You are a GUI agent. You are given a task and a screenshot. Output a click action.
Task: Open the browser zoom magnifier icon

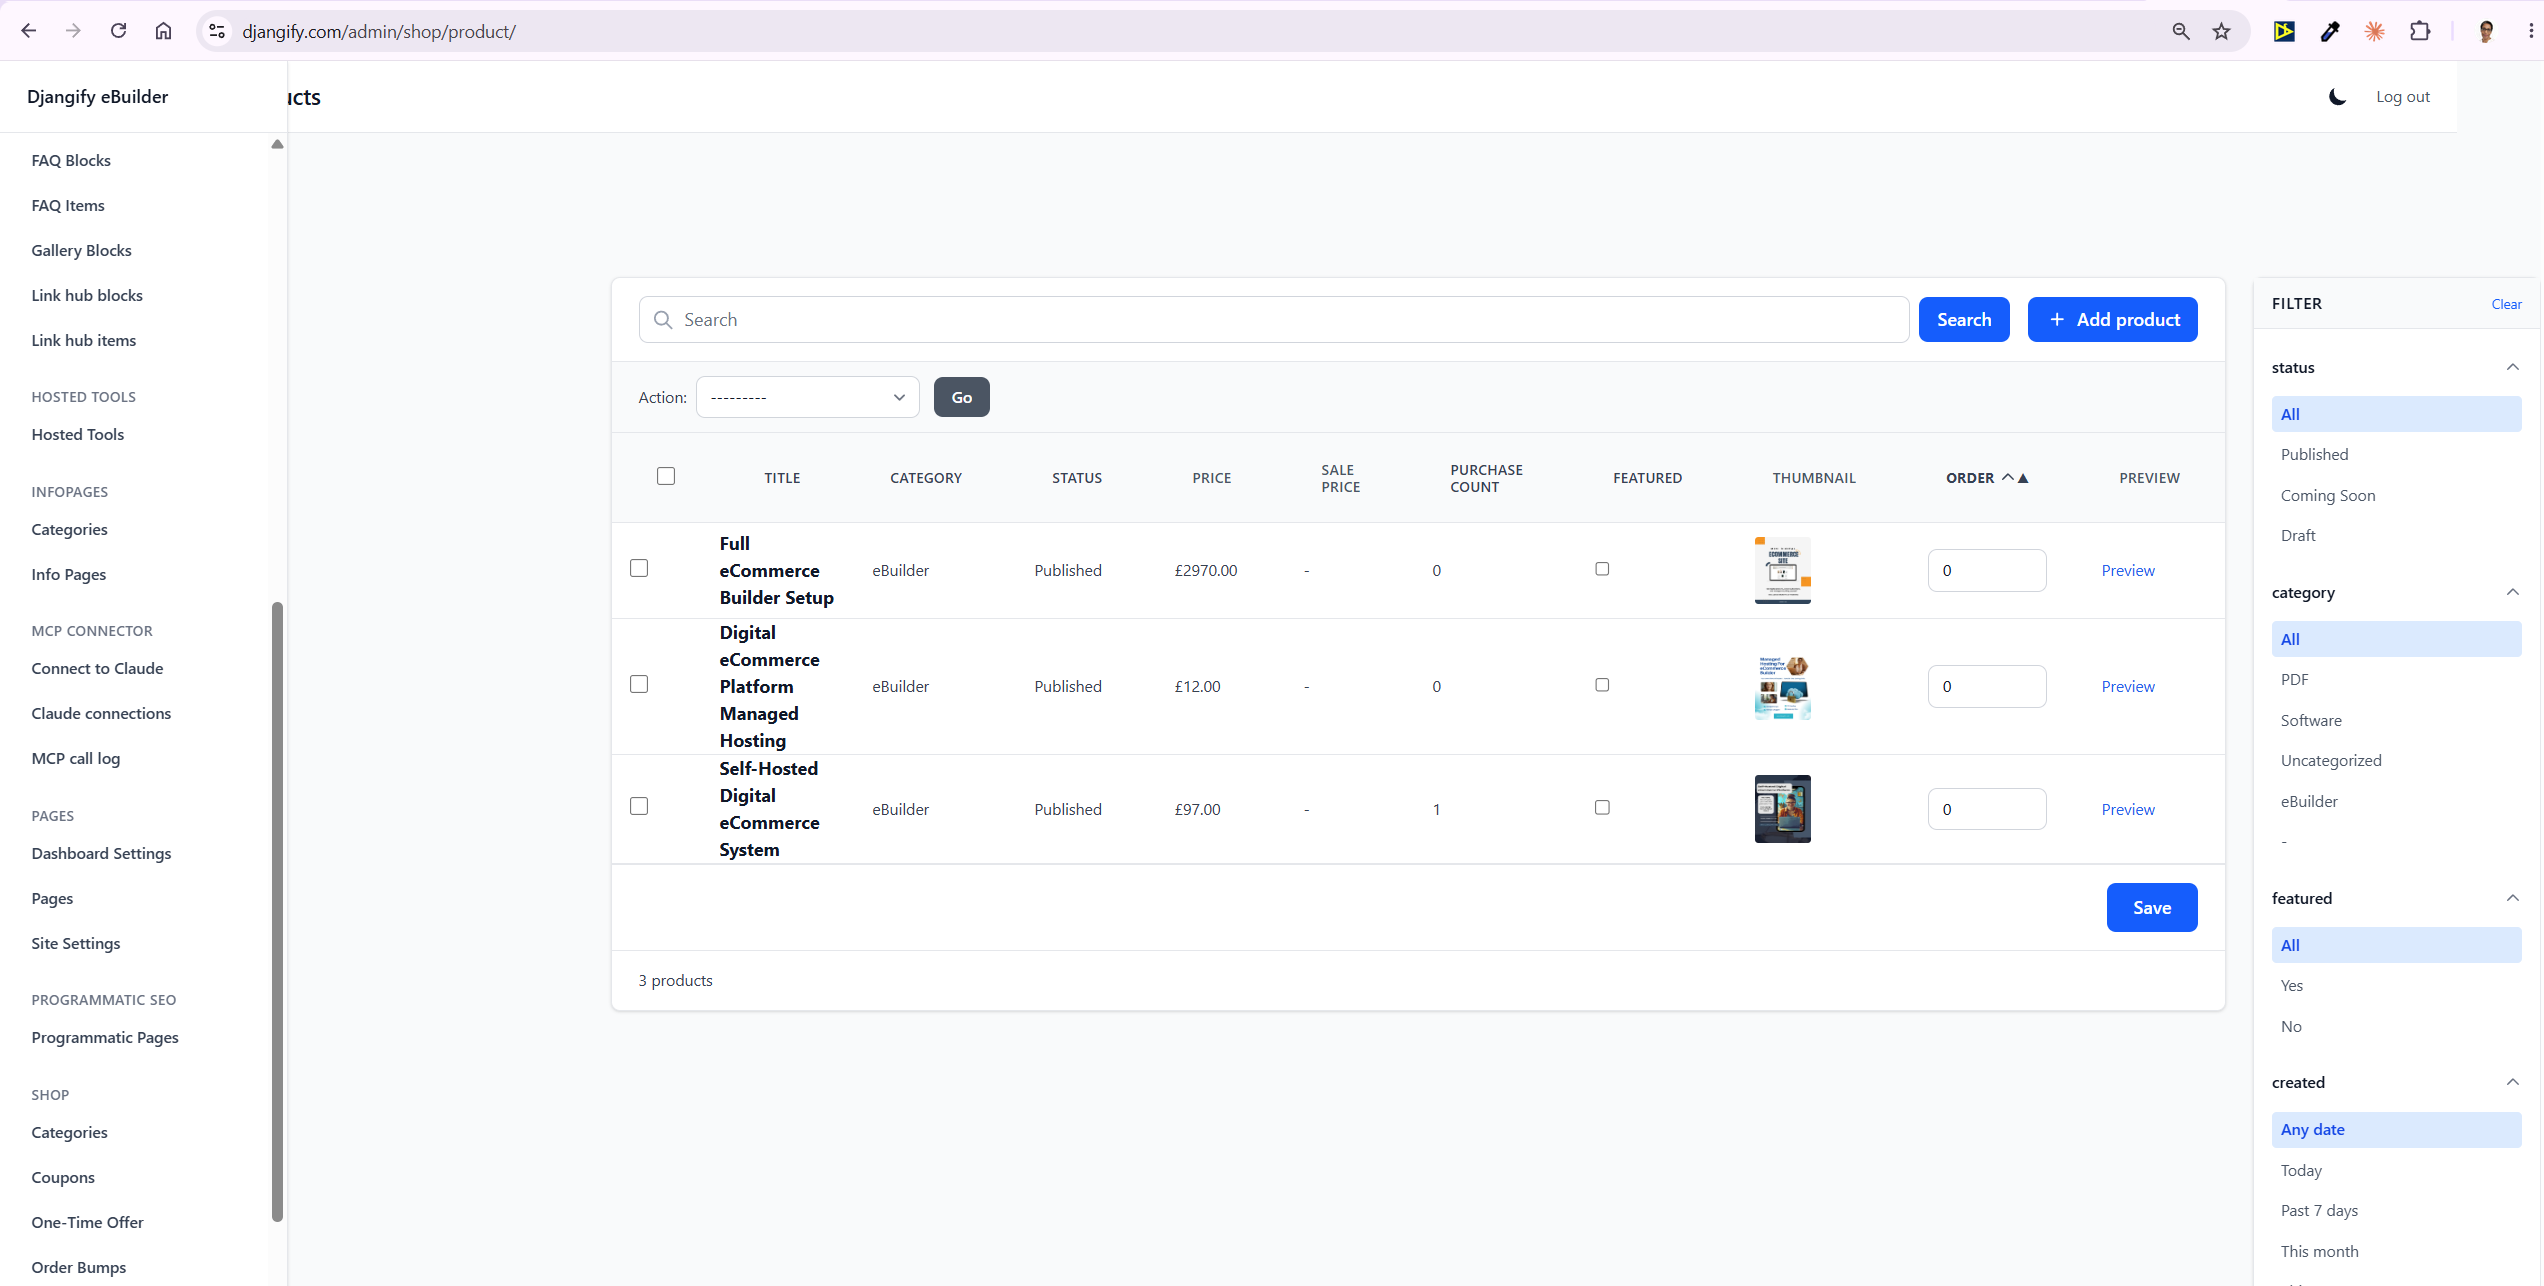pyautogui.click(x=2181, y=31)
